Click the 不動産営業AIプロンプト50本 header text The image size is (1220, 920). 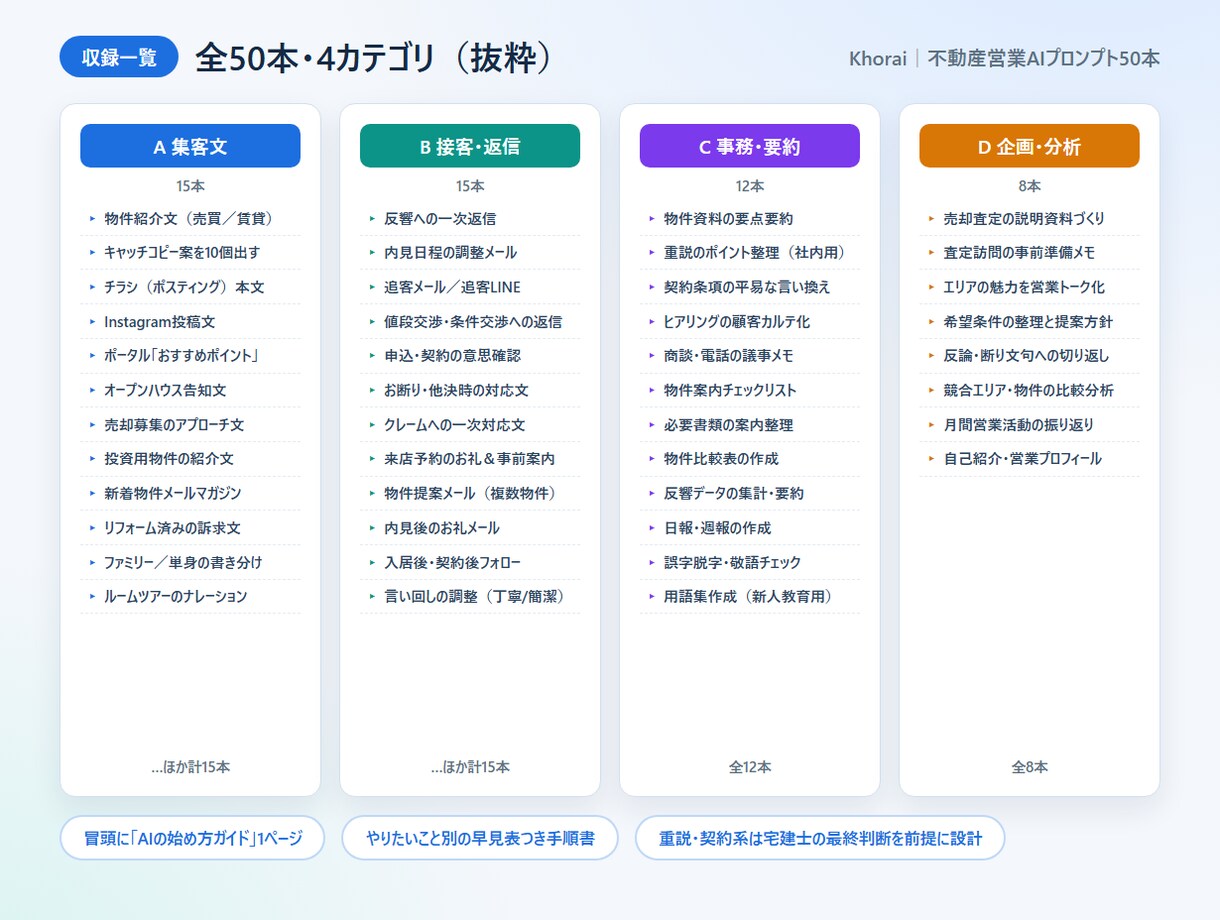pos(1044,59)
